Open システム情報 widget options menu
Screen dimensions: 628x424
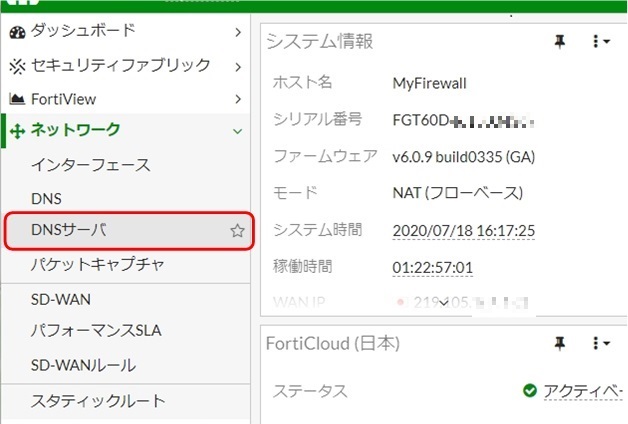(600, 41)
